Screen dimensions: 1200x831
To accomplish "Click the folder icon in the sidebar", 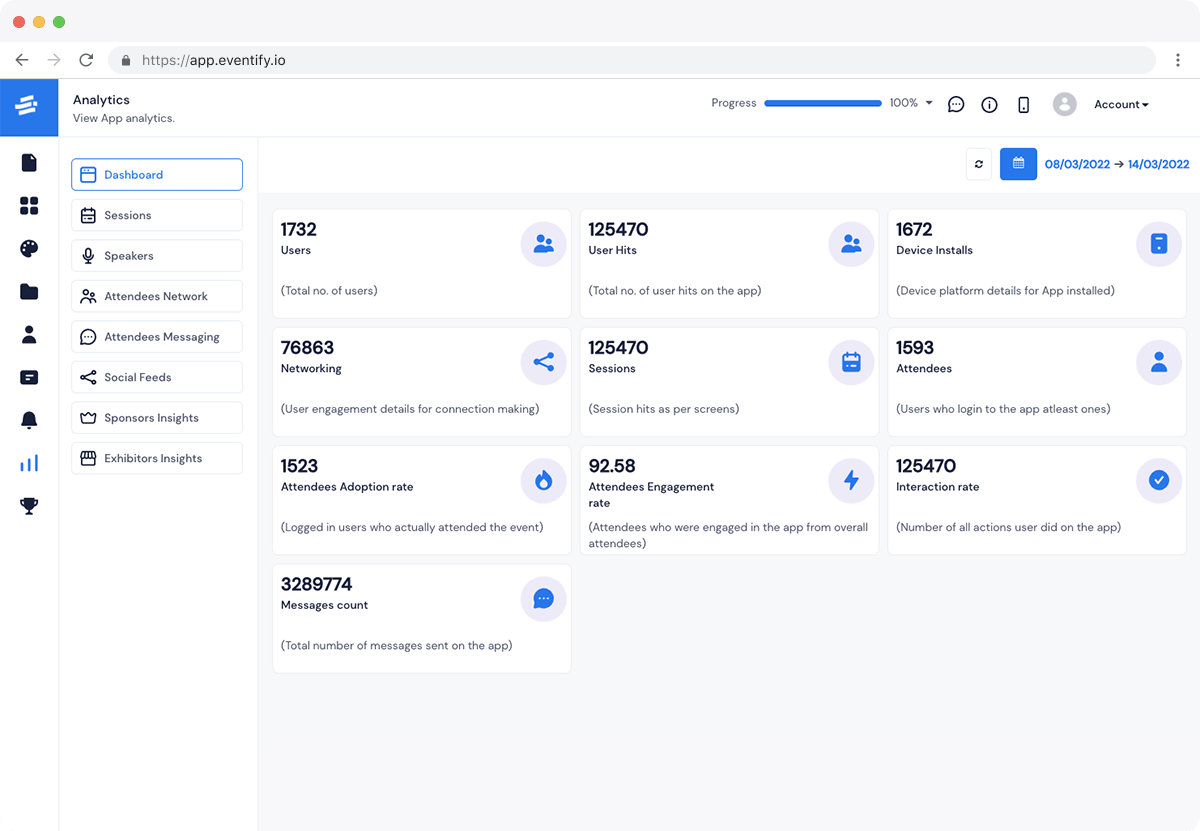I will (29, 291).
